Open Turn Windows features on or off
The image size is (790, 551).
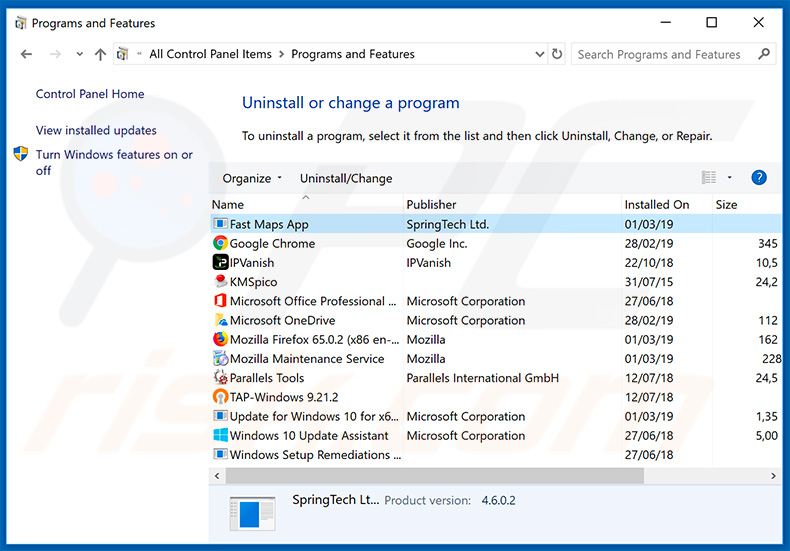(114, 162)
